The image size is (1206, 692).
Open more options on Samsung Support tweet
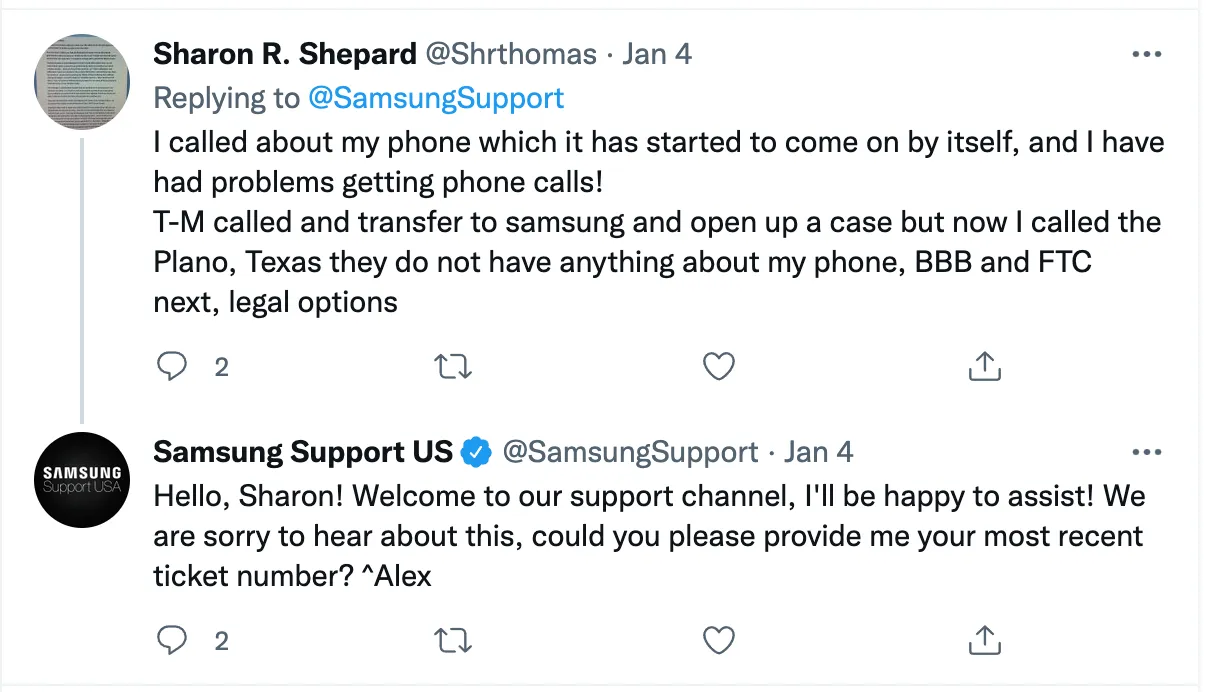[1146, 452]
